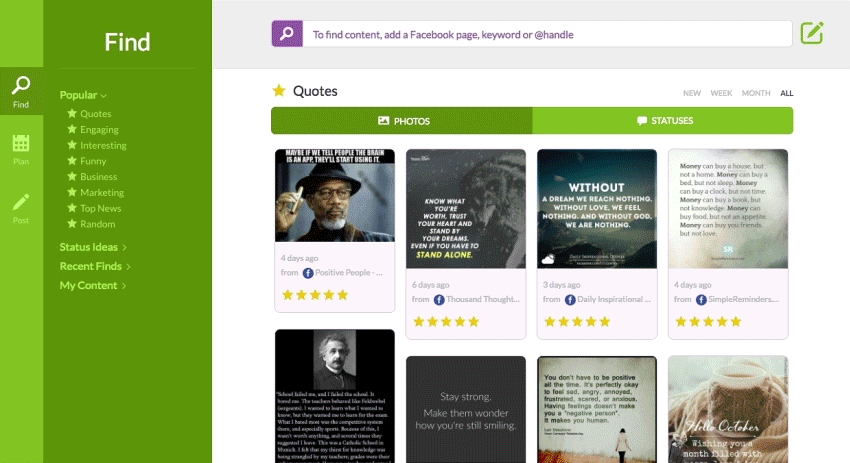Expand the My Content section

93,286
